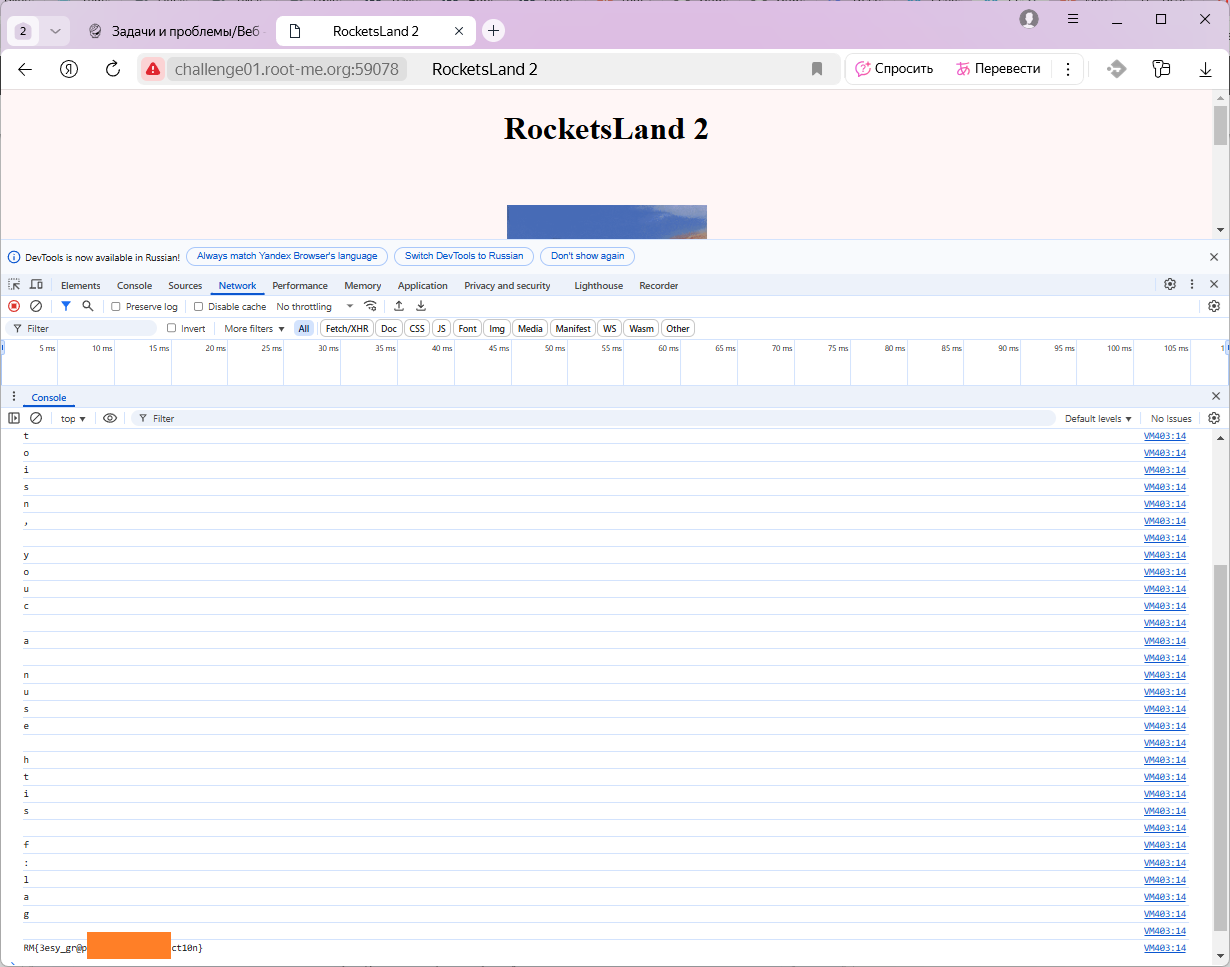Image resolution: width=1230 pixels, height=967 pixels.
Task: Open the Application tab
Action: pyautogui.click(x=423, y=285)
